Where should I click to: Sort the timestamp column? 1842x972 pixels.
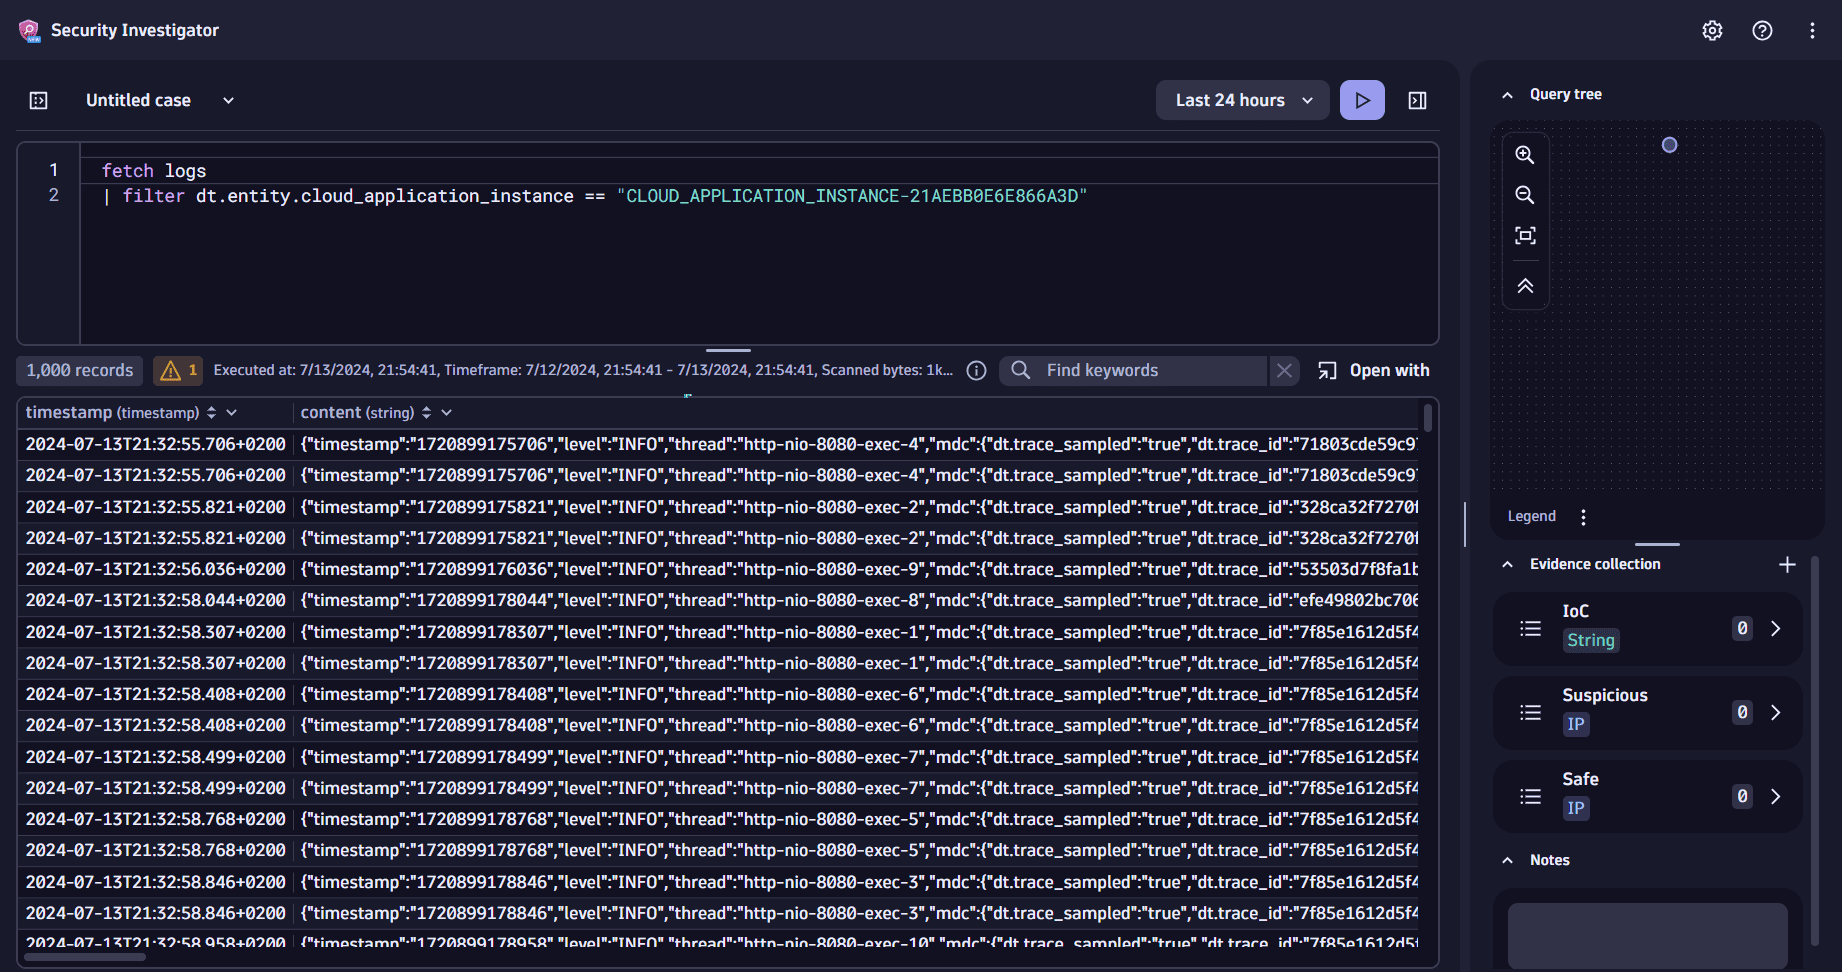point(211,413)
